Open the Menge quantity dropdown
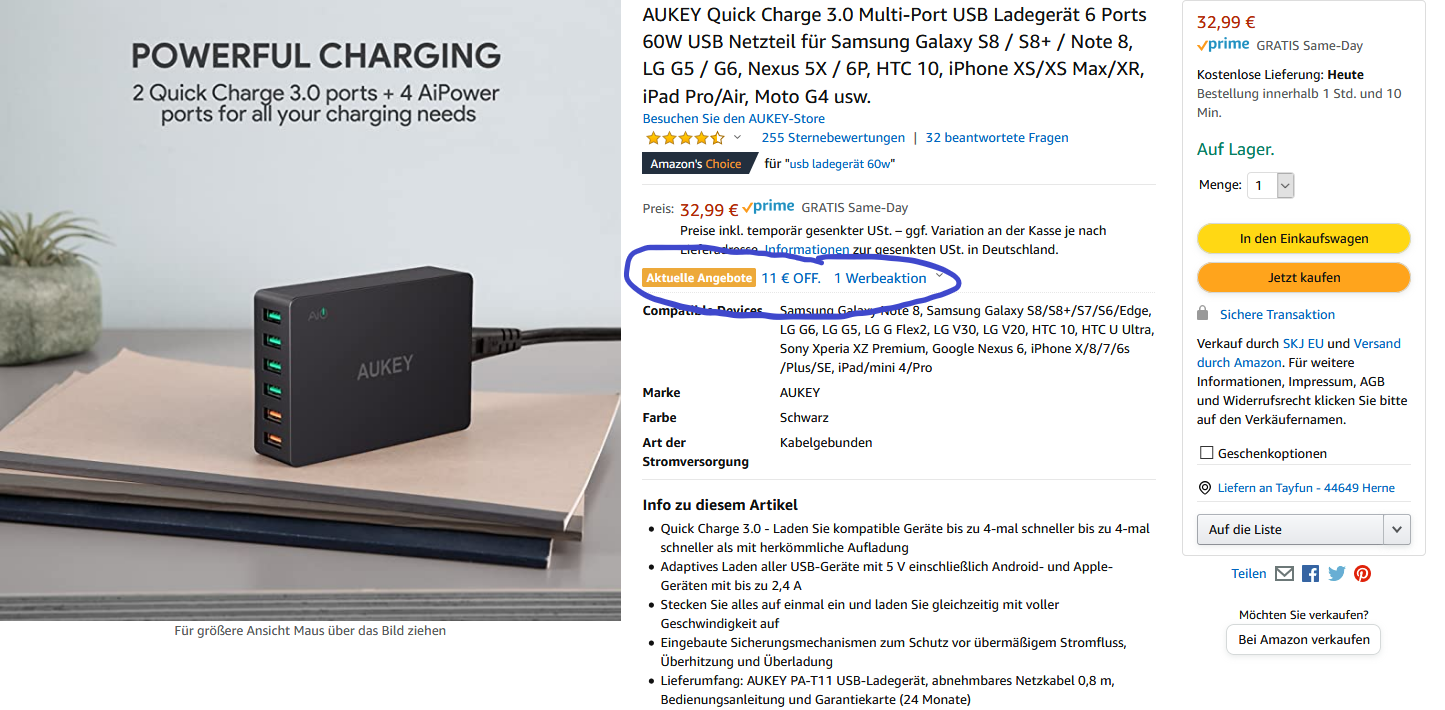Image resolution: width=1445 pixels, height=710 pixels. click(1270, 185)
